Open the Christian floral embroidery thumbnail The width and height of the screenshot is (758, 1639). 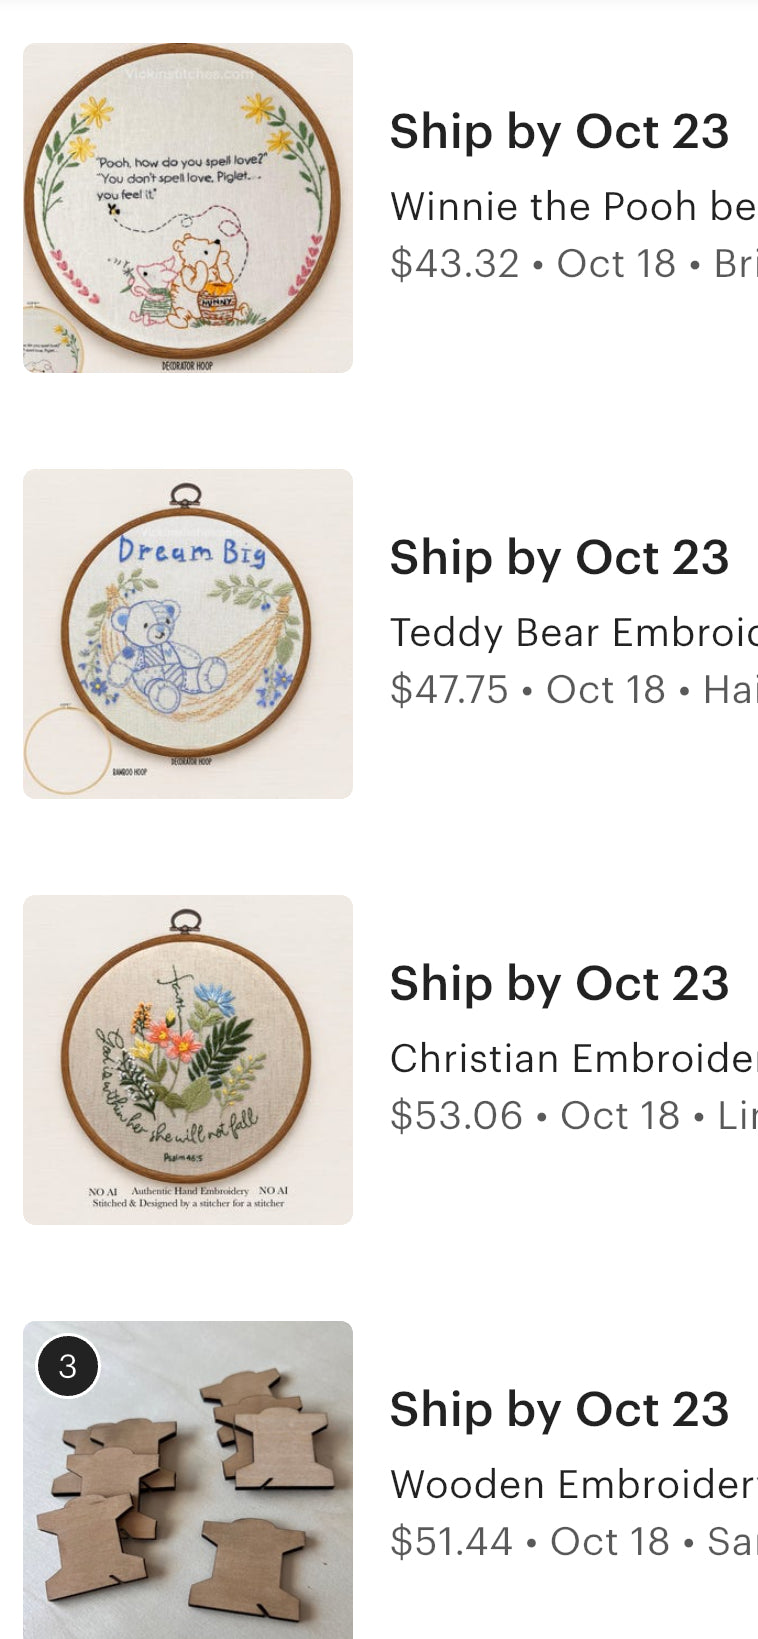188,1060
